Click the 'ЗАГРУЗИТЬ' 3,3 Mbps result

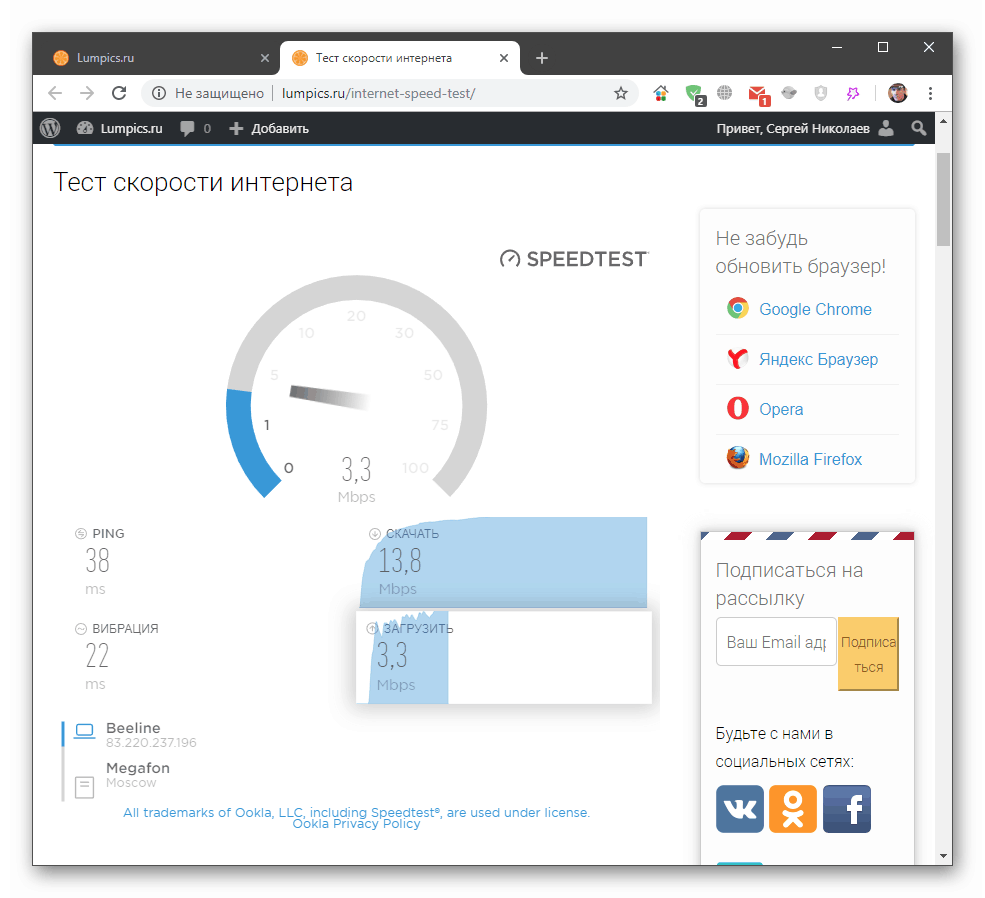point(504,657)
